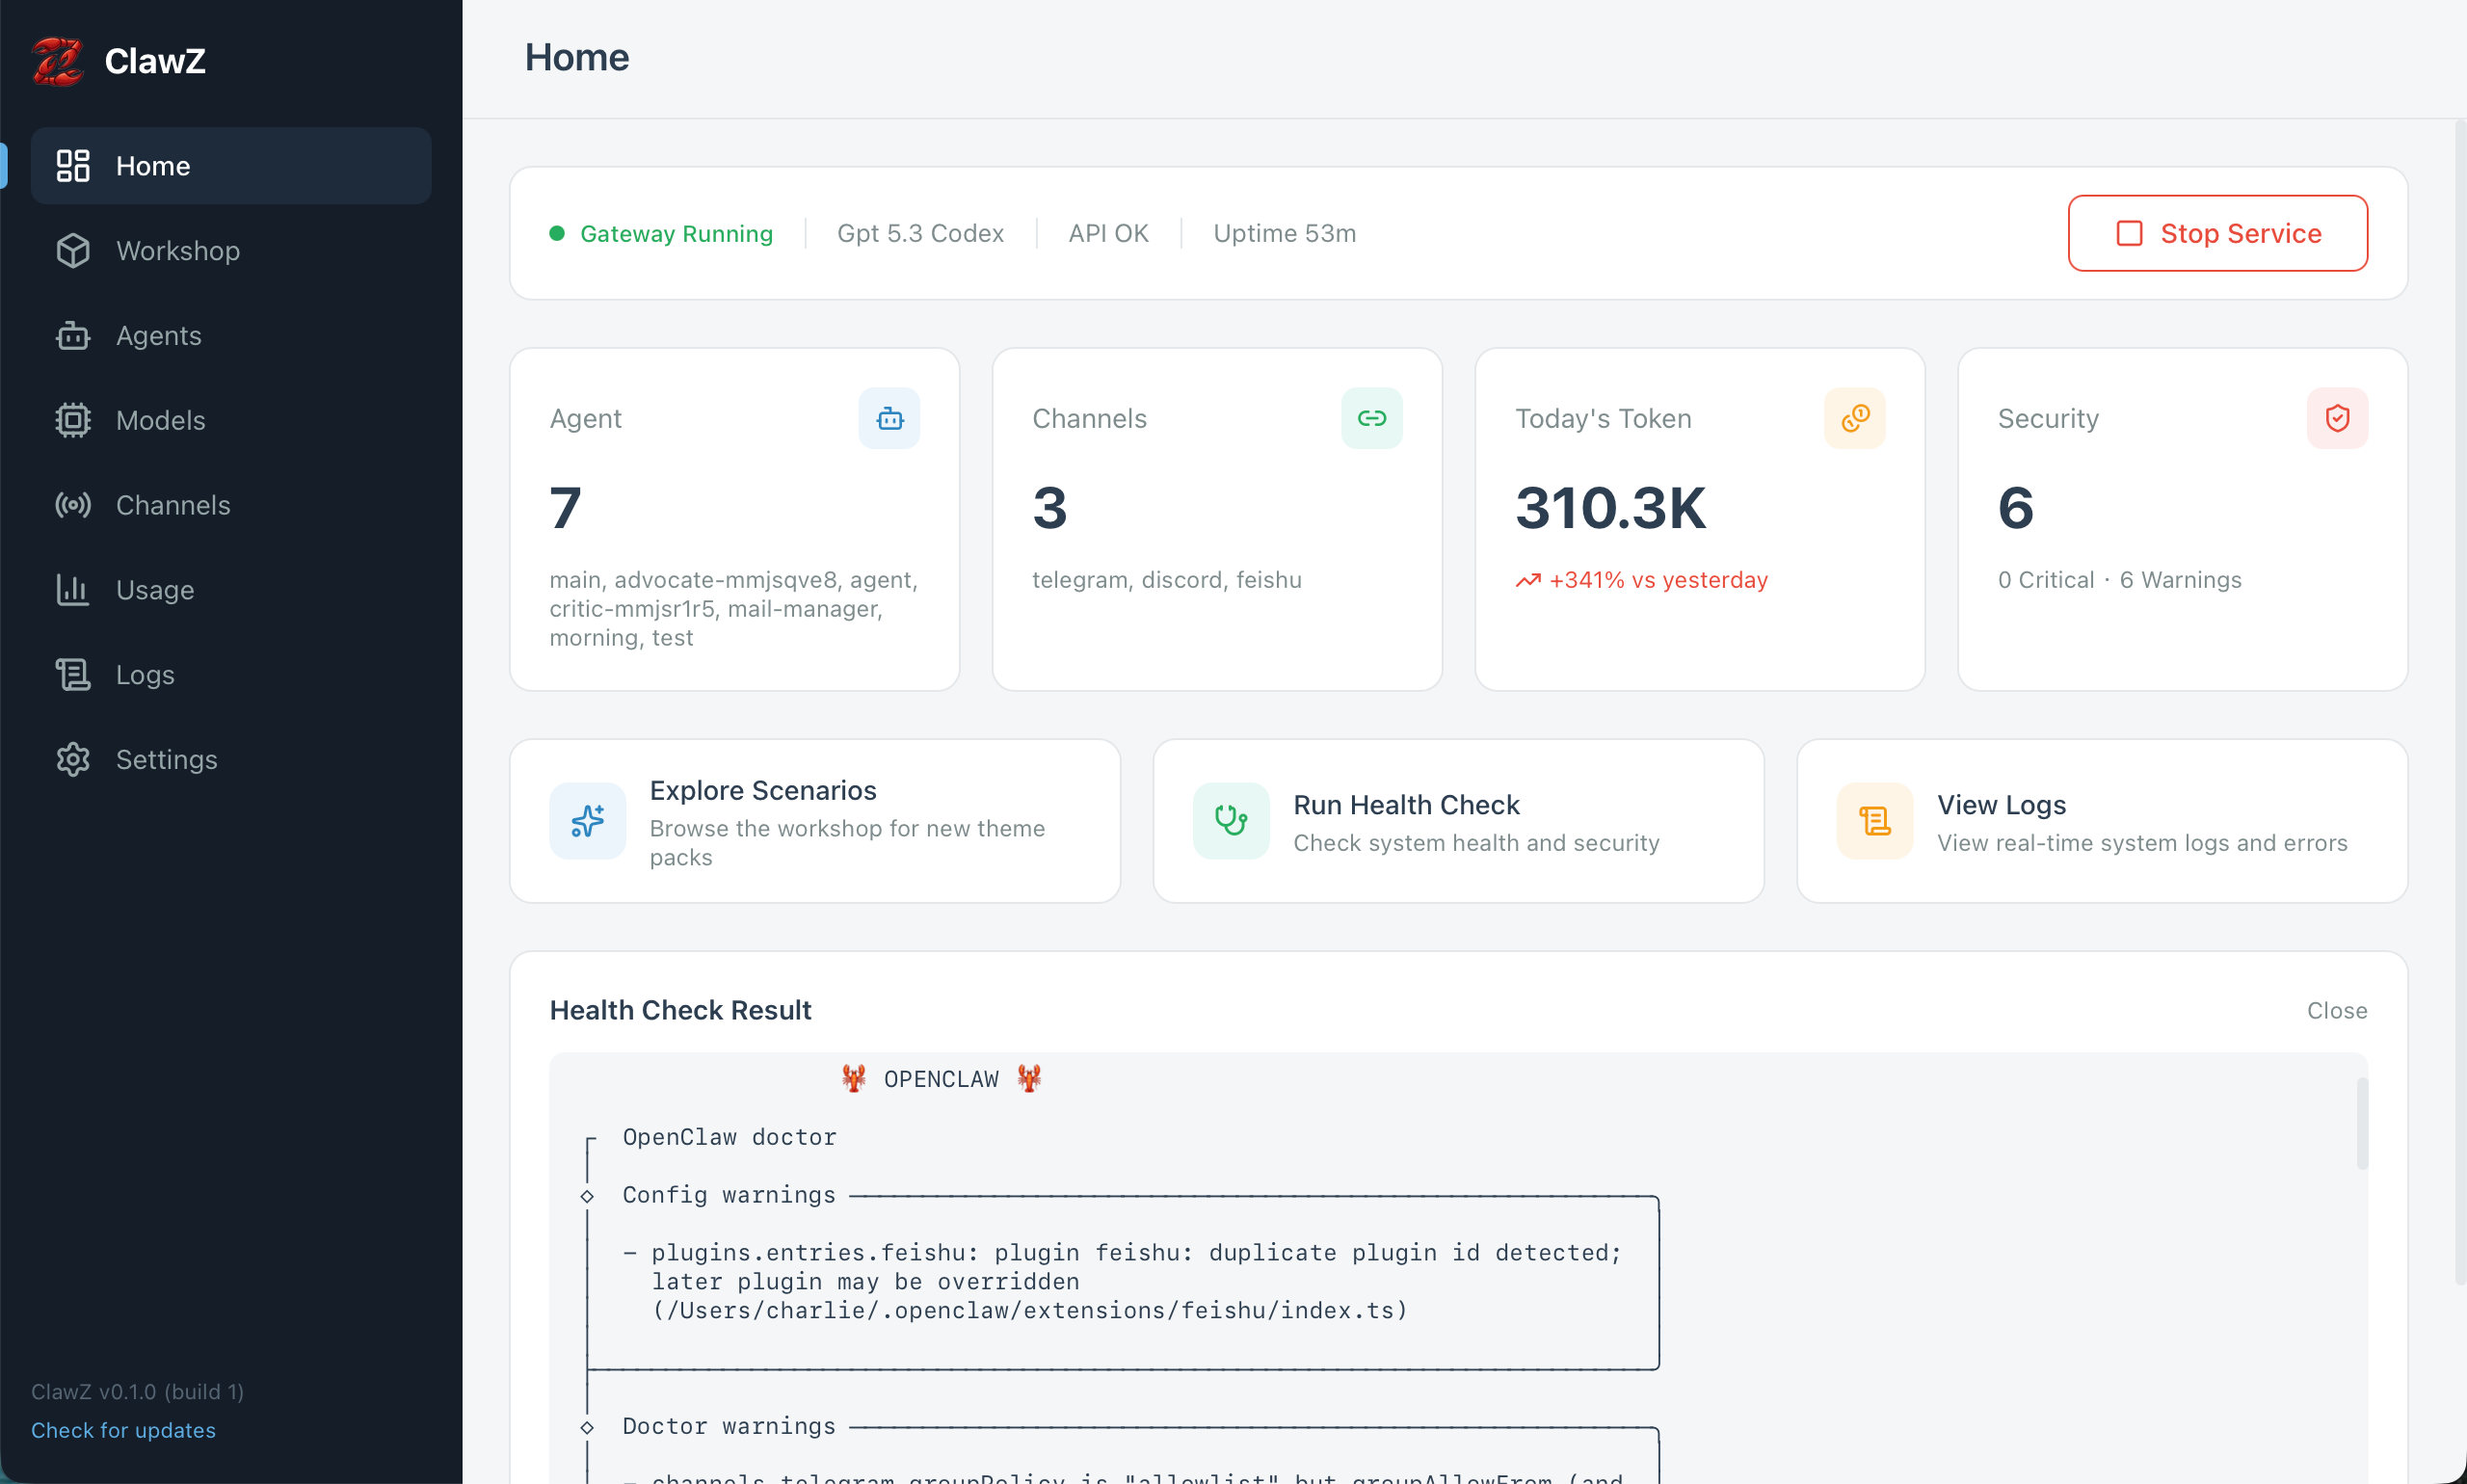Click the shield icon on Security card
The height and width of the screenshot is (1484, 2467).
[x=2336, y=418]
